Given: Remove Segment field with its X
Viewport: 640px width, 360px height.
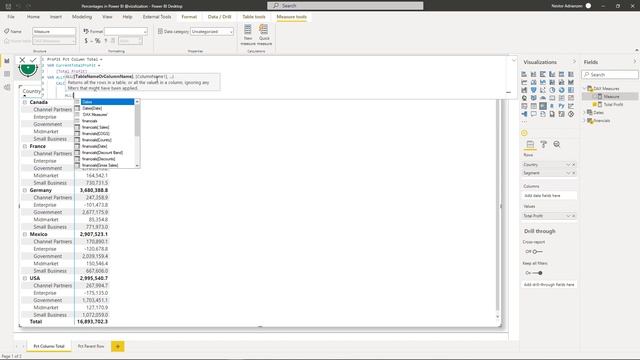Looking at the screenshot, I should point(573,173).
